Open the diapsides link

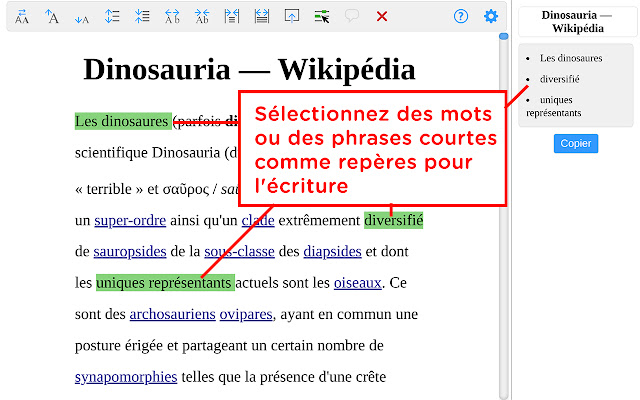[332, 252]
